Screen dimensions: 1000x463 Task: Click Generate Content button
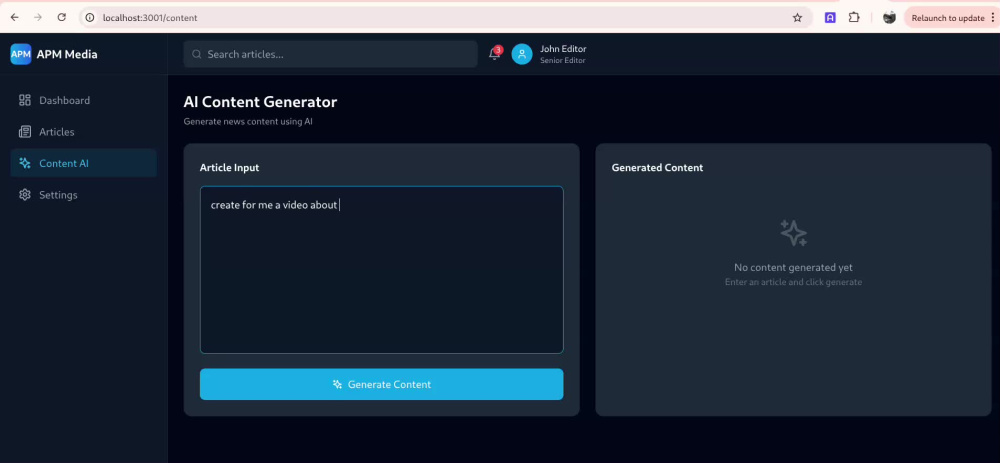click(x=381, y=385)
